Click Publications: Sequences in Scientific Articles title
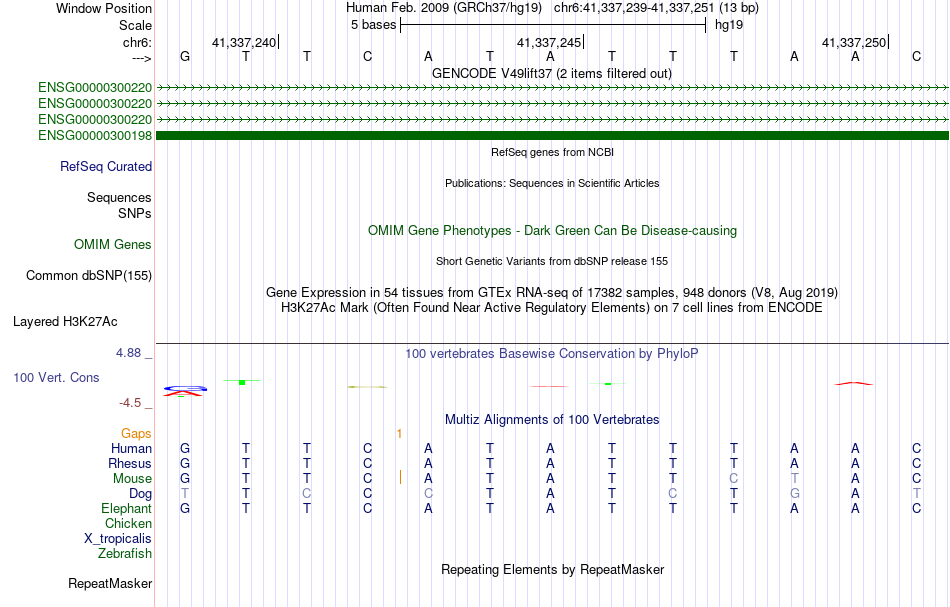 click(x=552, y=184)
